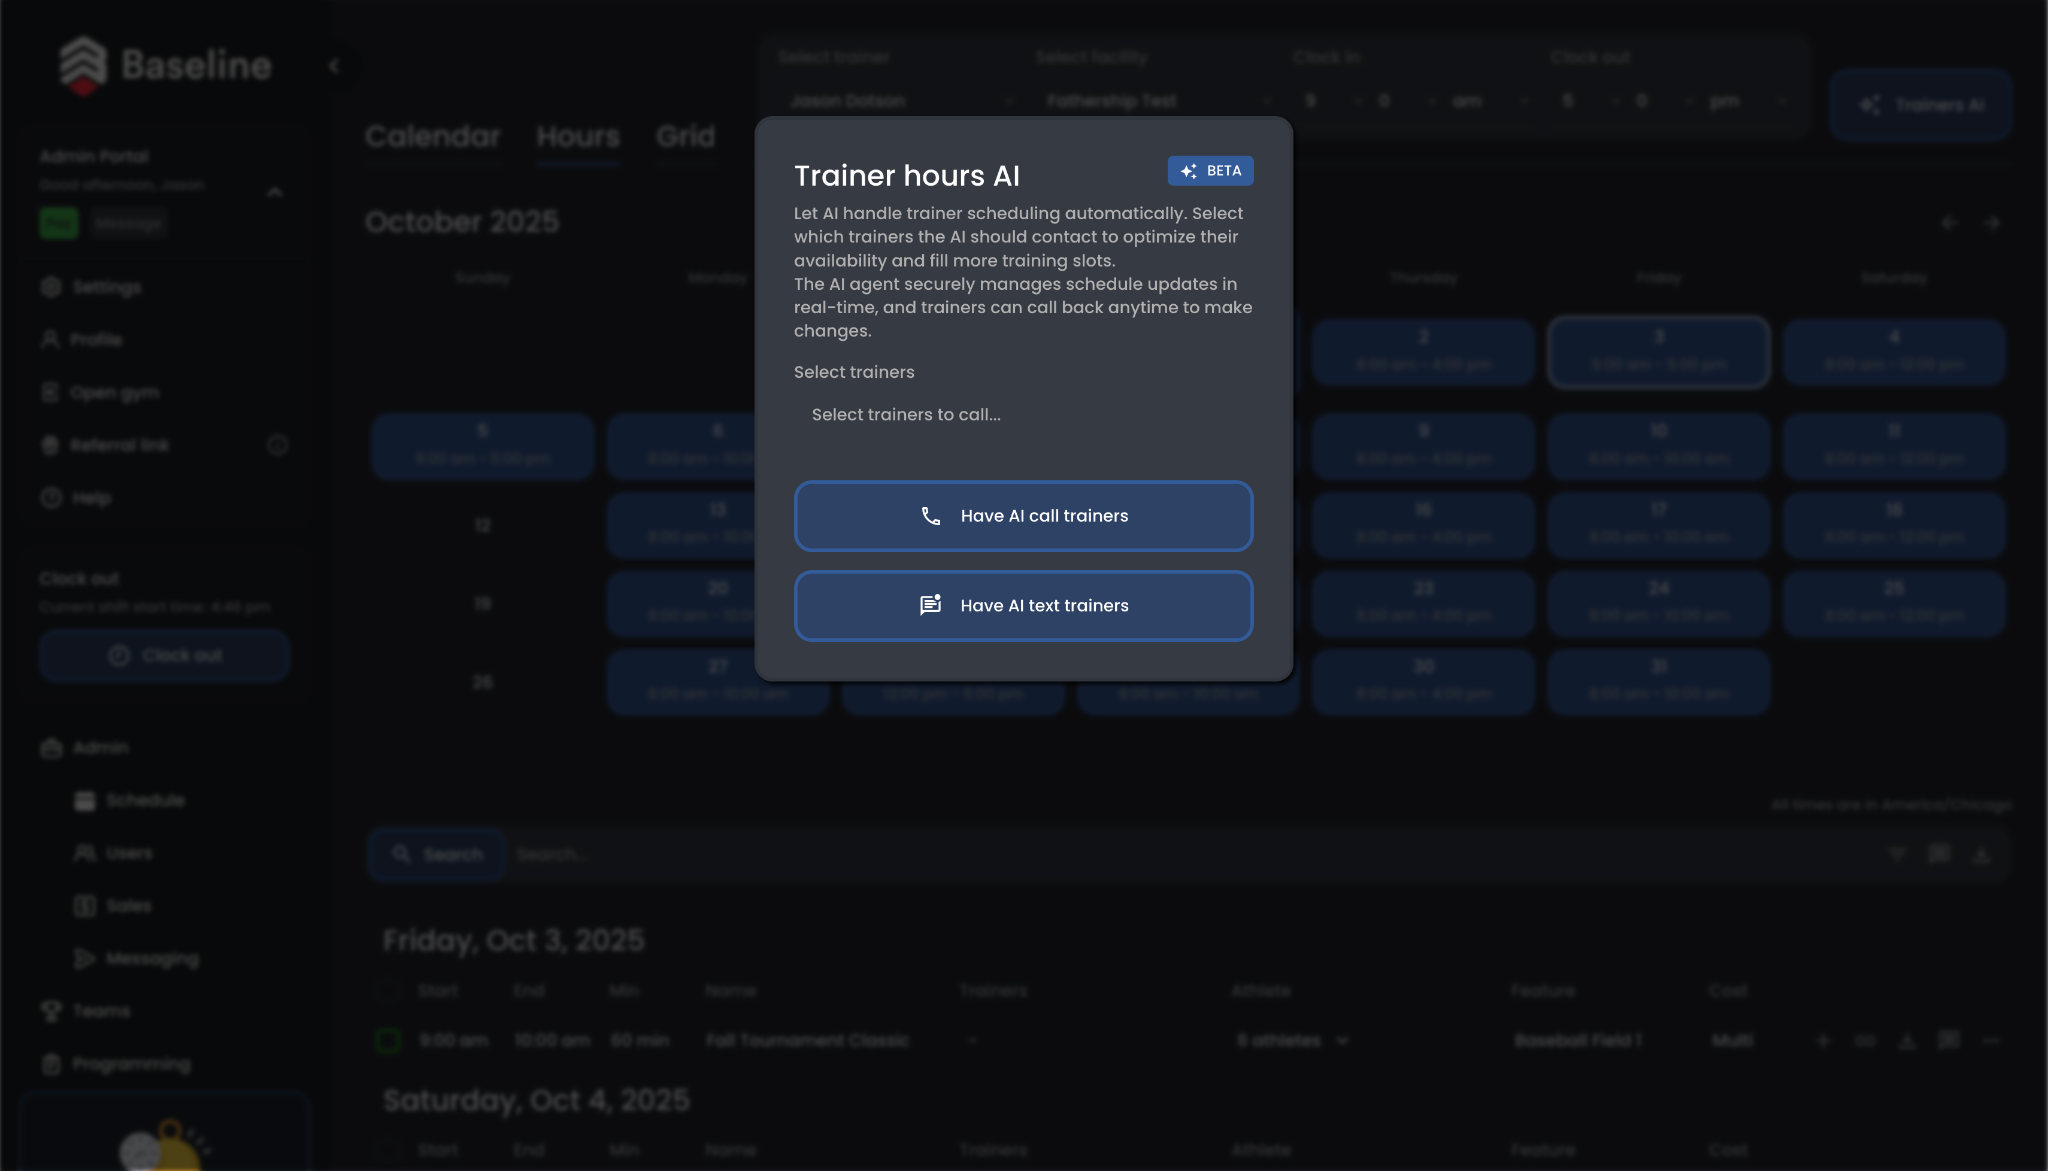
Task: Click the phone icon in call button
Action: click(930, 516)
